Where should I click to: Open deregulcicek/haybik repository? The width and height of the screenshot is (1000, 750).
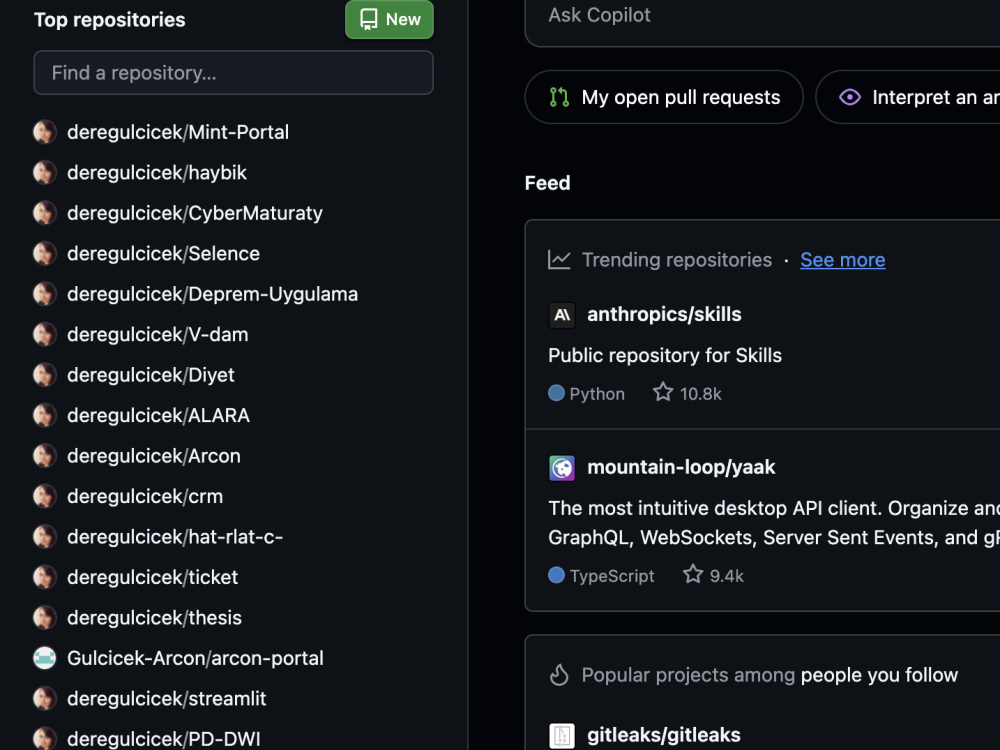[x=157, y=173]
